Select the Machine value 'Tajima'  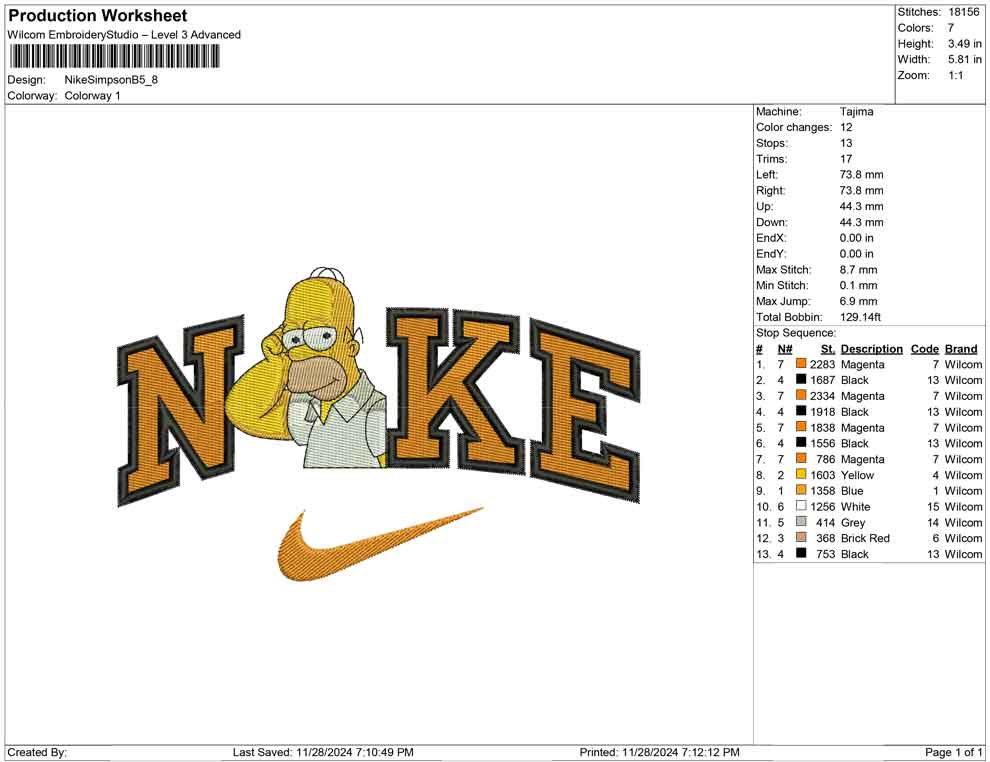pyautogui.click(x=857, y=111)
